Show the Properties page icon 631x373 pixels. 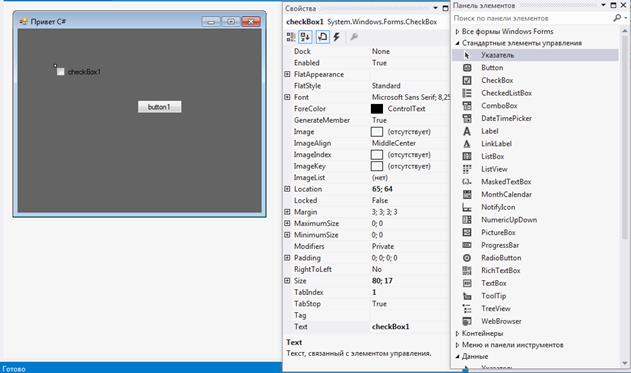coord(322,37)
